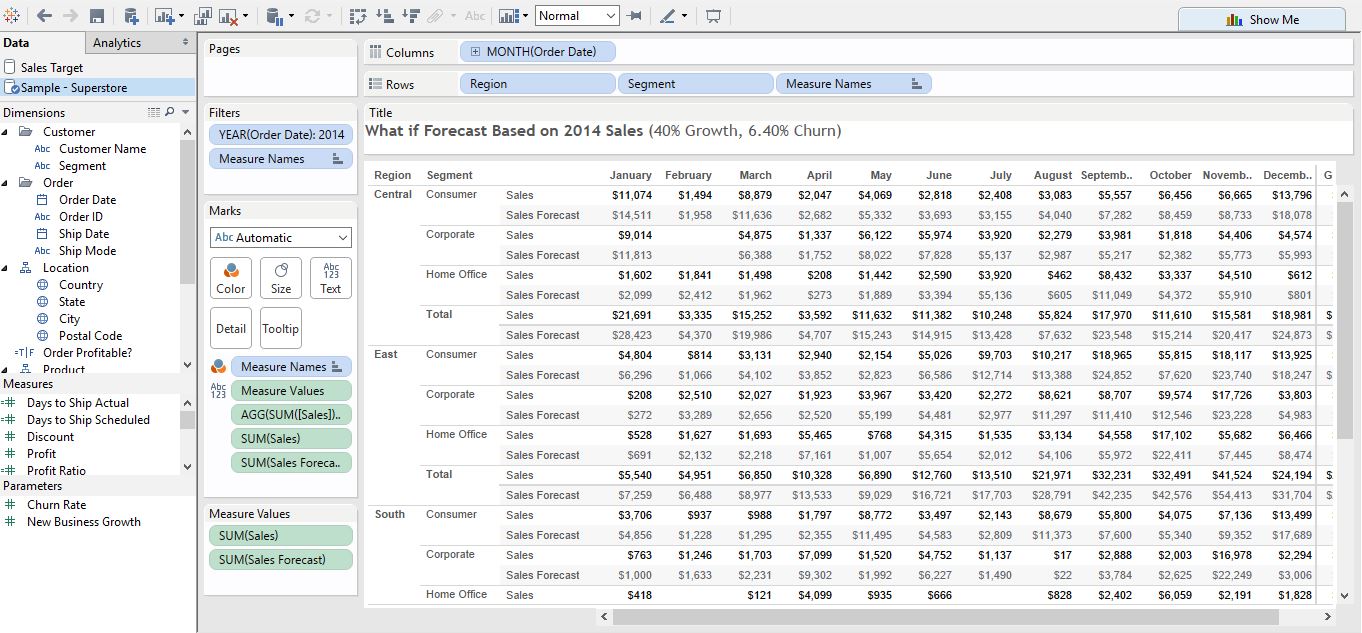Image resolution: width=1362 pixels, height=633 pixels.
Task: Sort ascending using the toolbar icon
Action: pos(383,15)
